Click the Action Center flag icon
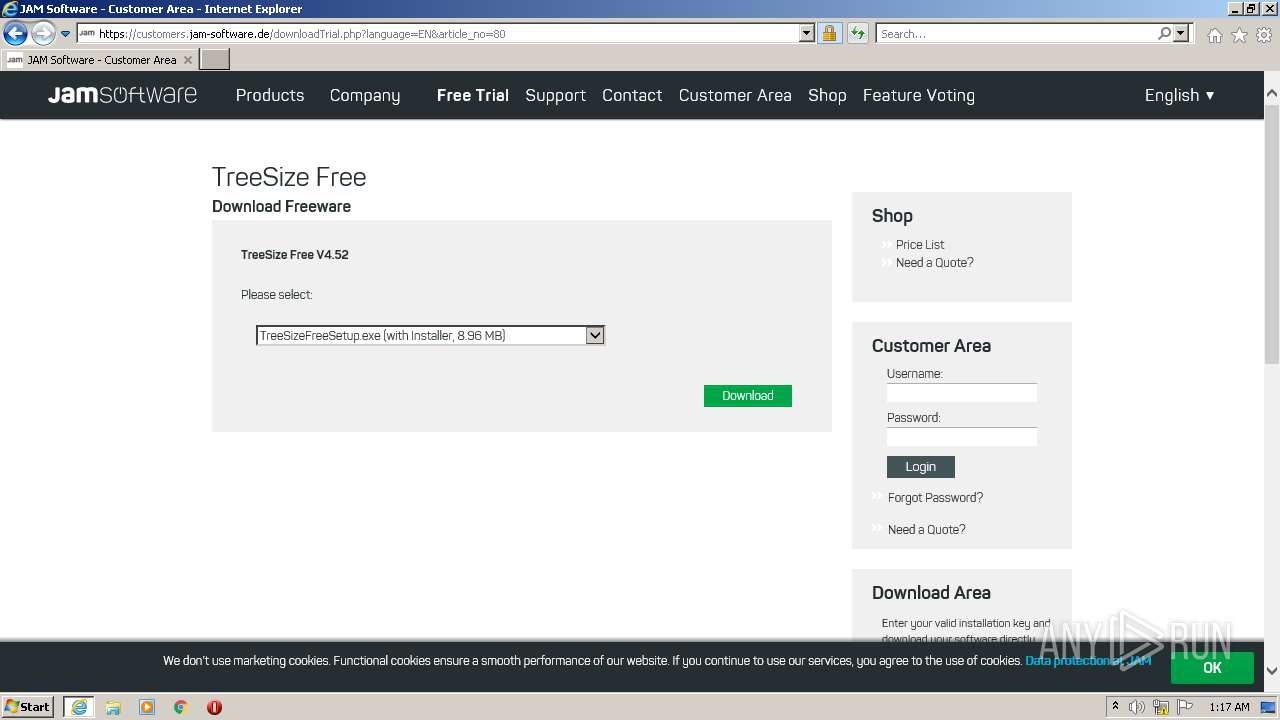 point(1185,707)
